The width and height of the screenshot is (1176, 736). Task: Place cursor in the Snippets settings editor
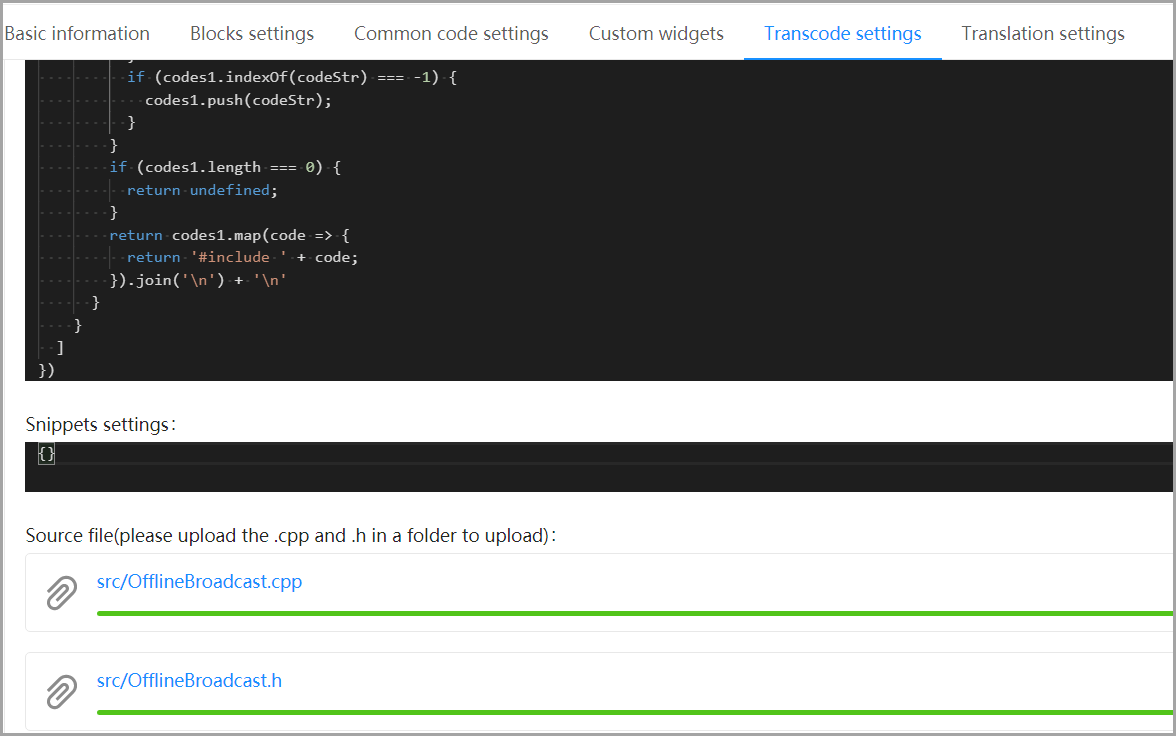tap(600, 466)
